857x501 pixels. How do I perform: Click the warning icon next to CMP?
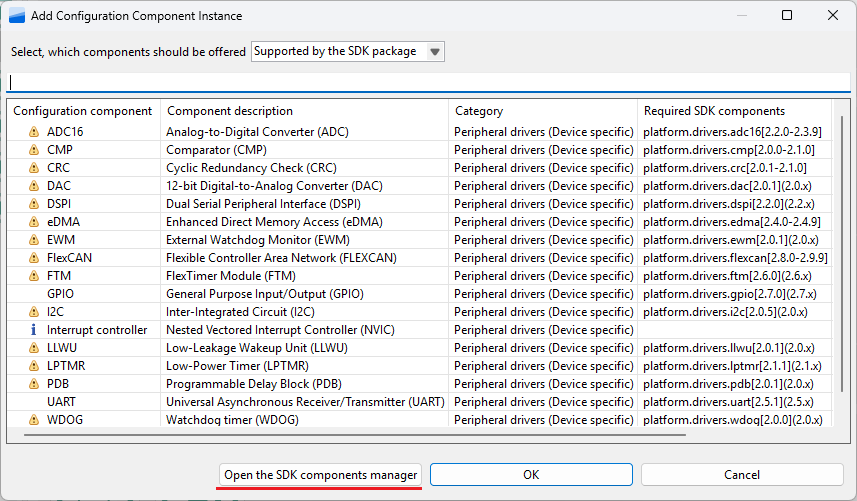coord(33,150)
